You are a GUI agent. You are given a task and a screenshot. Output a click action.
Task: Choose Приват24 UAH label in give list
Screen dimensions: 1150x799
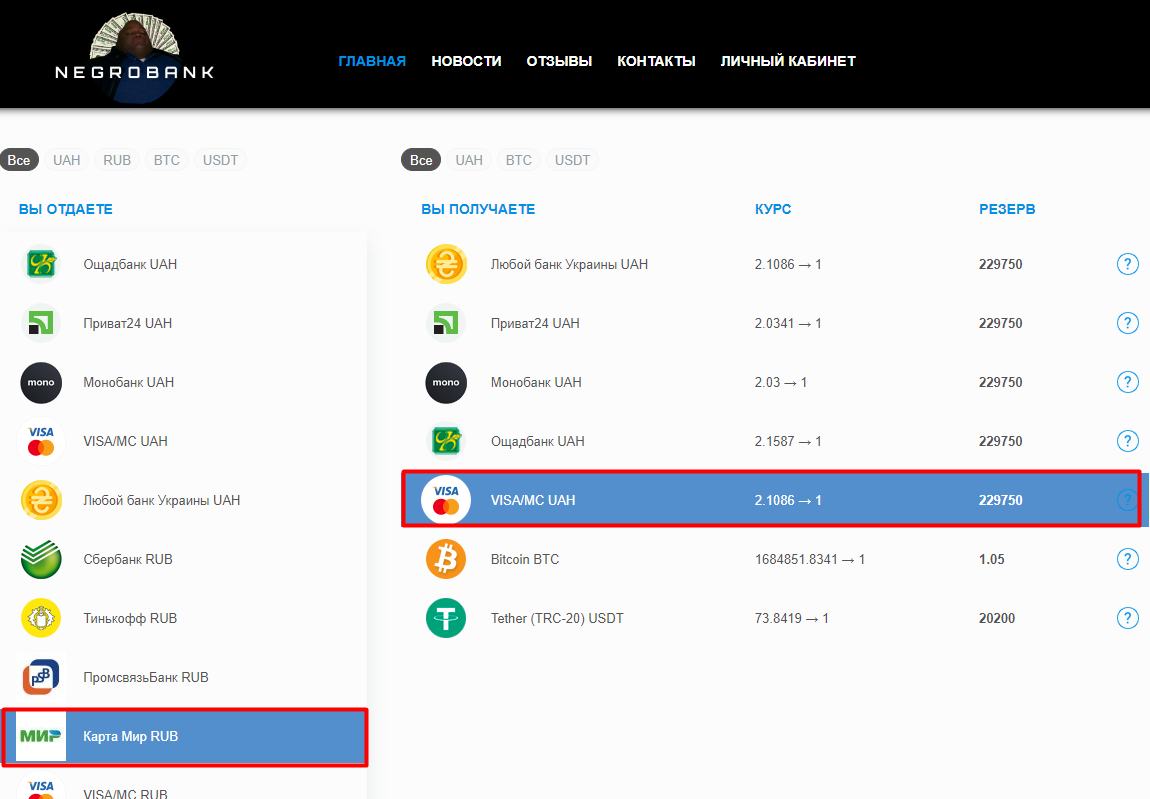pyautogui.click(x=128, y=323)
